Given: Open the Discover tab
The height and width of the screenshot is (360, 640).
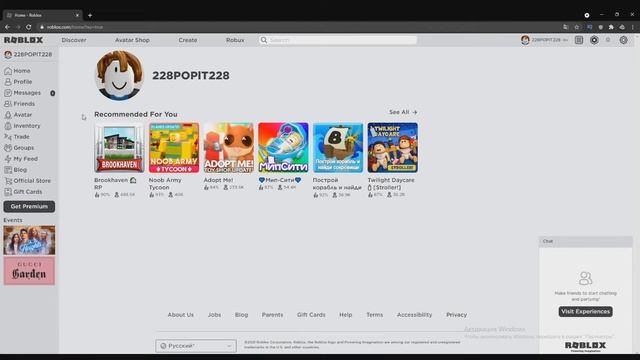Looking at the screenshot, I should click(x=74, y=40).
